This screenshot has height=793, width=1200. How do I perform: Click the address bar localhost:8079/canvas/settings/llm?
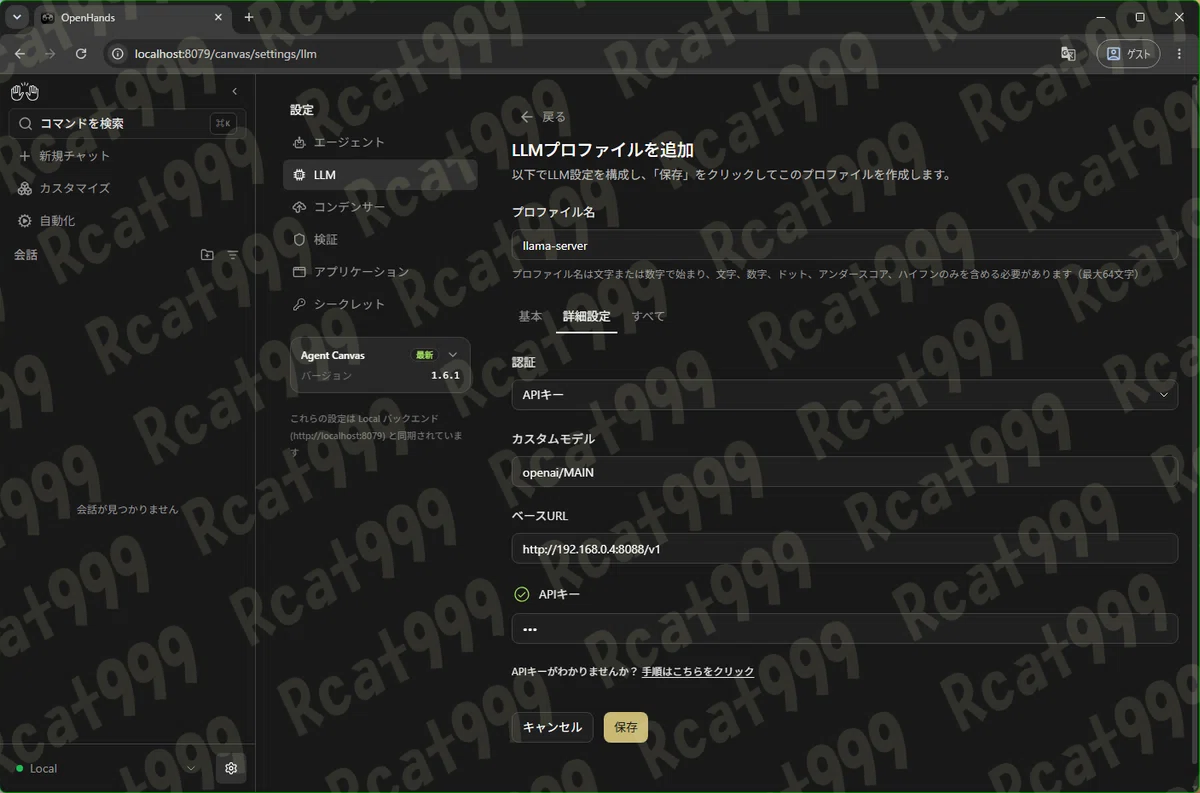pos(225,54)
